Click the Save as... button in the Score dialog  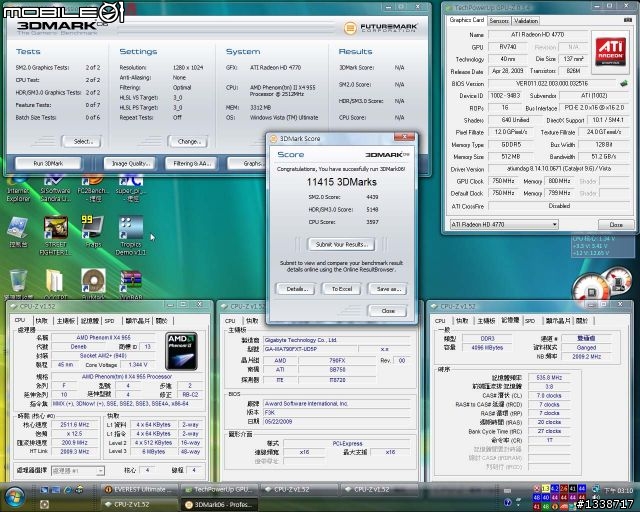[388, 289]
